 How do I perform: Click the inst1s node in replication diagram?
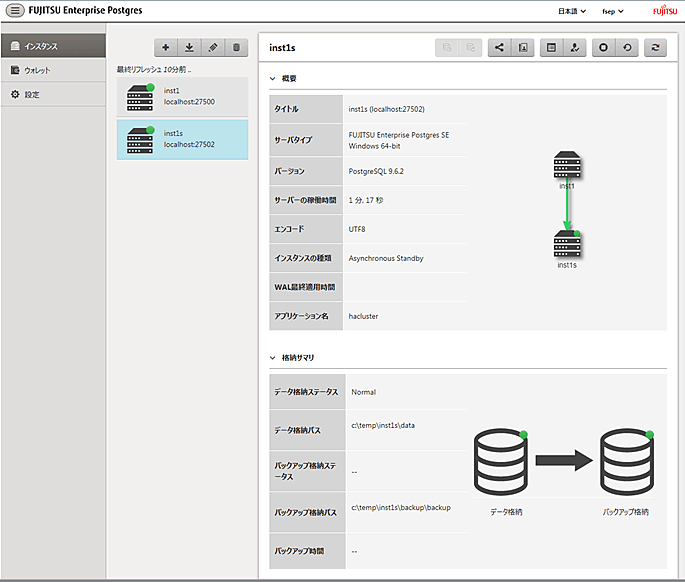pyautogui.click(x=567, y=244)
